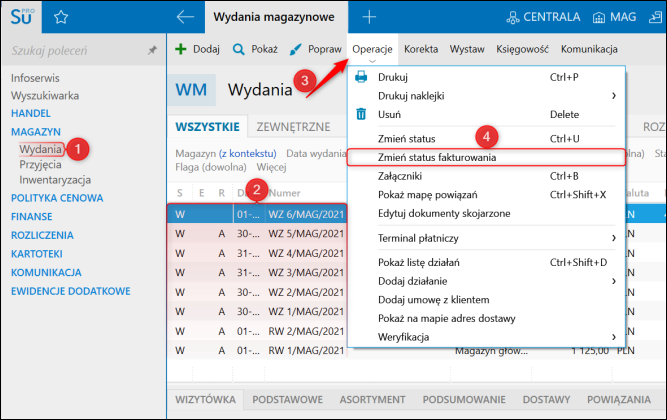Open the Magazyn (z kontekstu) filter
The width and height of the screenshot is (667, 420).
tap(226, 153)
